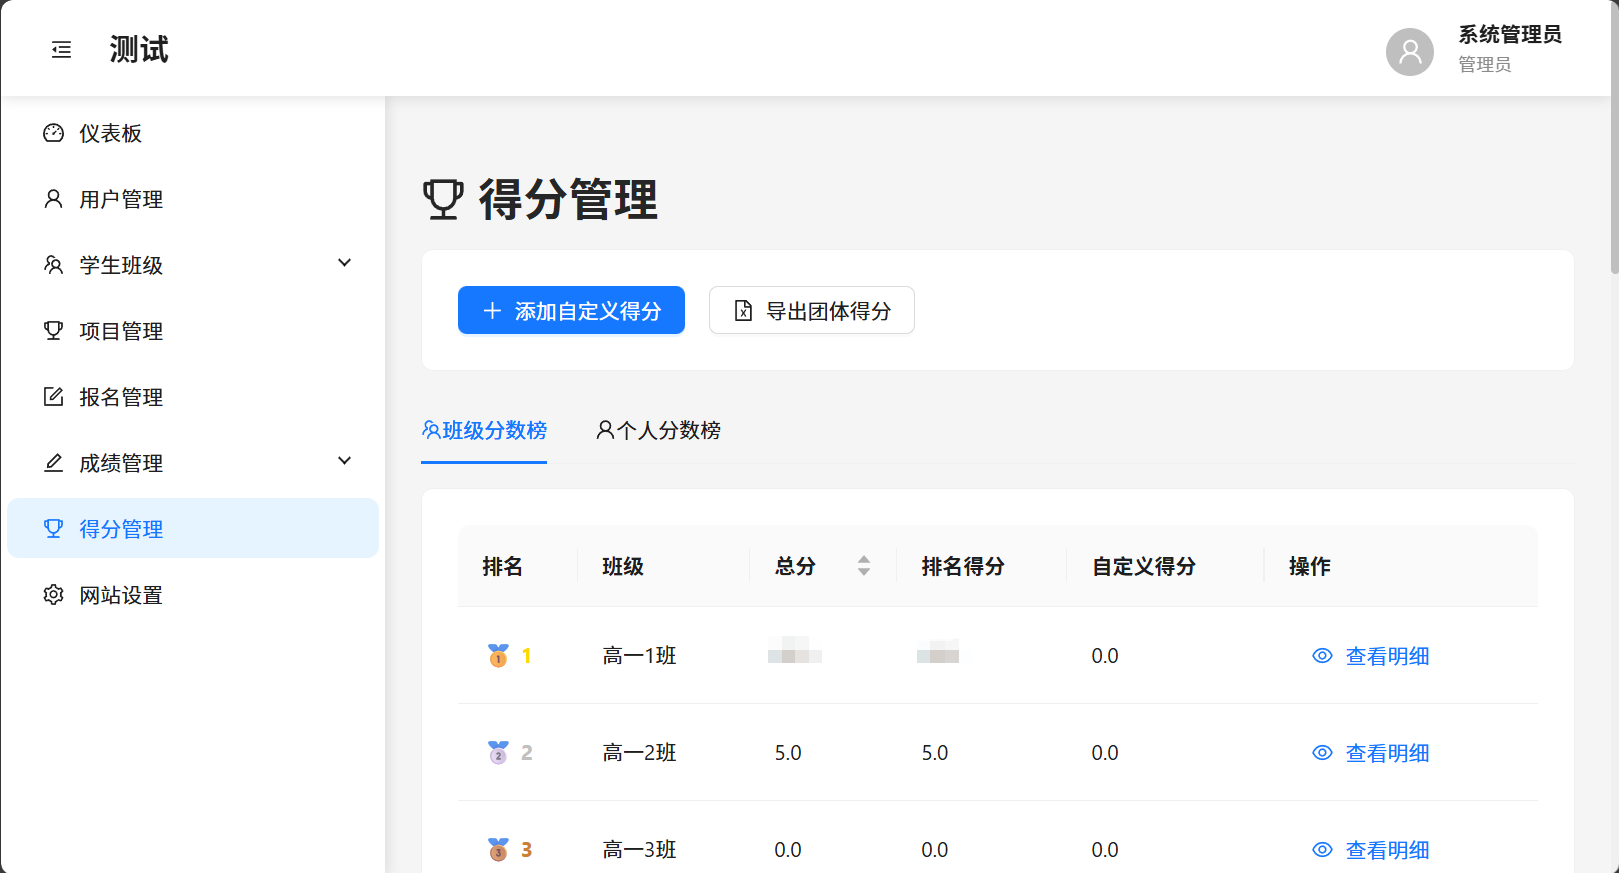Select the 班级分数榜 tab
Image resolution: width=1619 pixels, height=873 pixels.
click(484, 431)
